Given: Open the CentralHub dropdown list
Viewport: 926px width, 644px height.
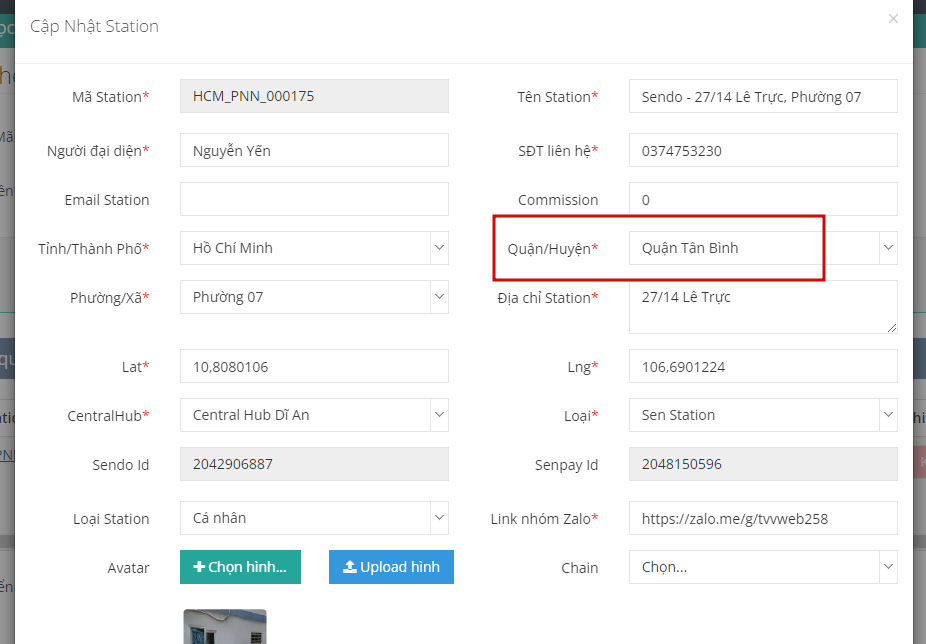Looking at the screenshot, I should click(439, 415).
